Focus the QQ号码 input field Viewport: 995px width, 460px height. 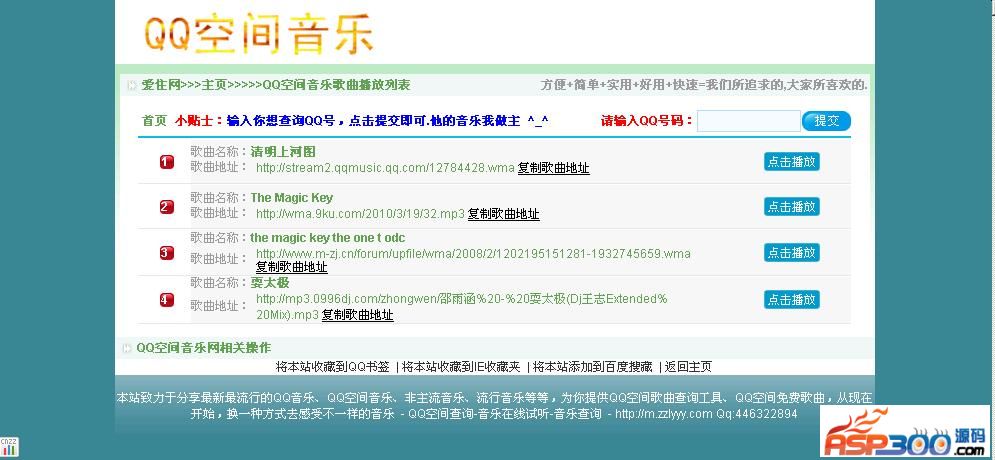[x=749, y=121]
